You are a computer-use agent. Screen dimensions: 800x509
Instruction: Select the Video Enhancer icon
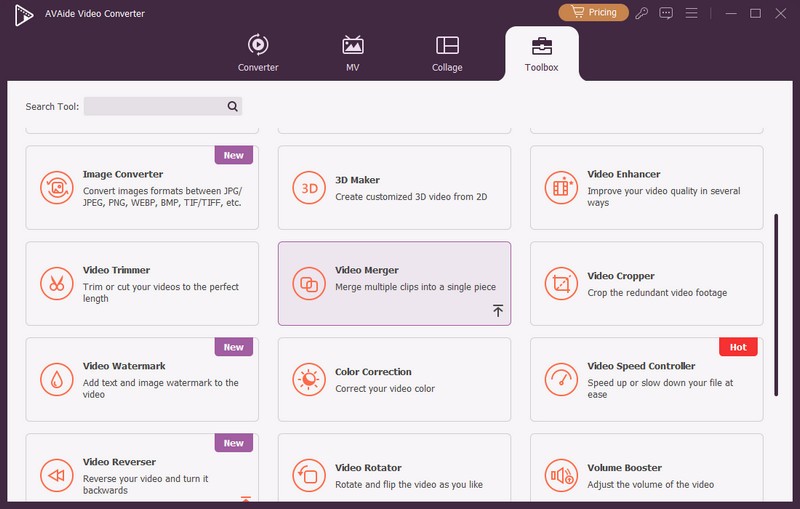(561, 188)
